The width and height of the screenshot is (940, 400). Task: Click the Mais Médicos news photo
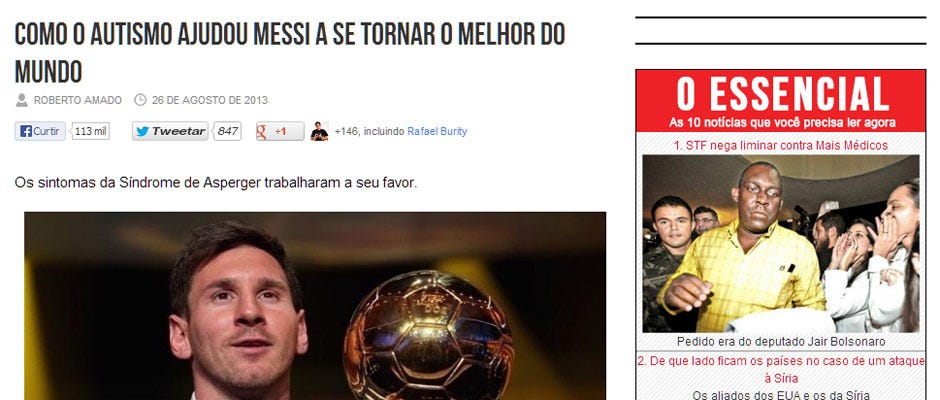tap(781, 243)
